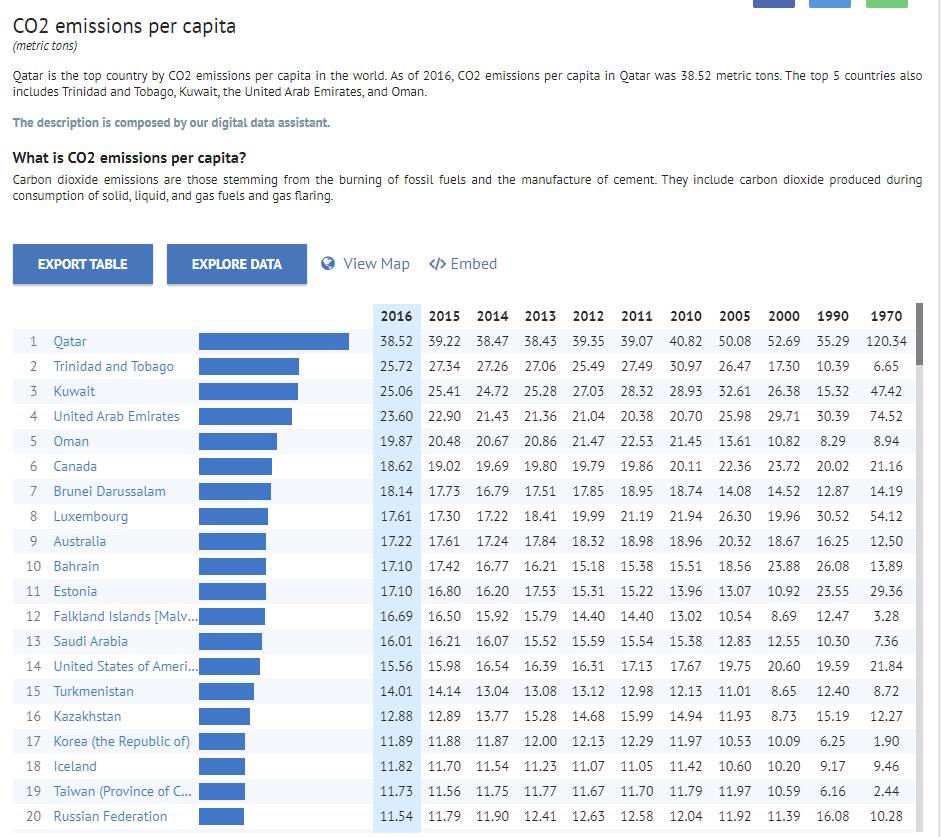Open the Estonia country link
This screenshot has width=941, height=837.
(x=75, y=592)
